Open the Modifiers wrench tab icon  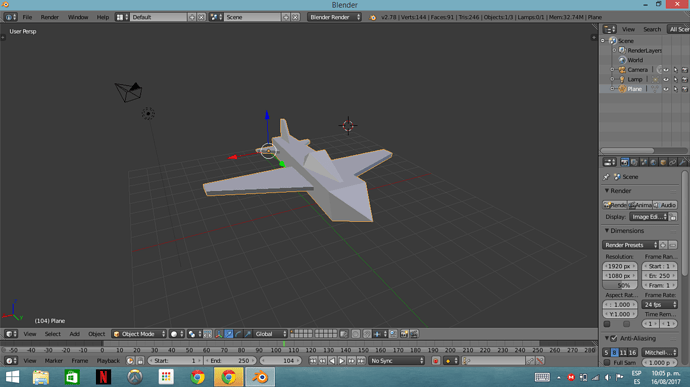click(x=683, y=162)
